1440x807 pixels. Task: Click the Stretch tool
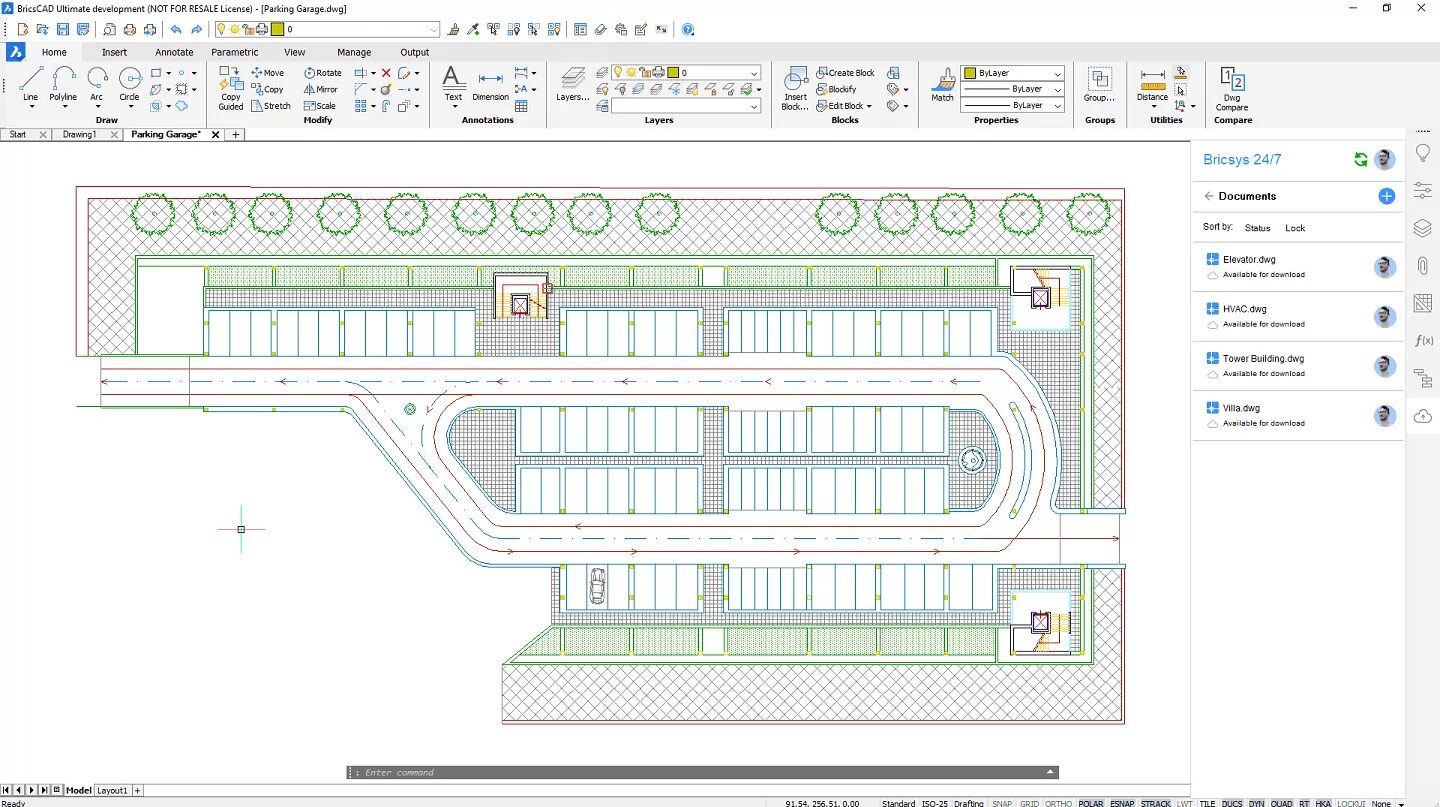click(271, 105)
